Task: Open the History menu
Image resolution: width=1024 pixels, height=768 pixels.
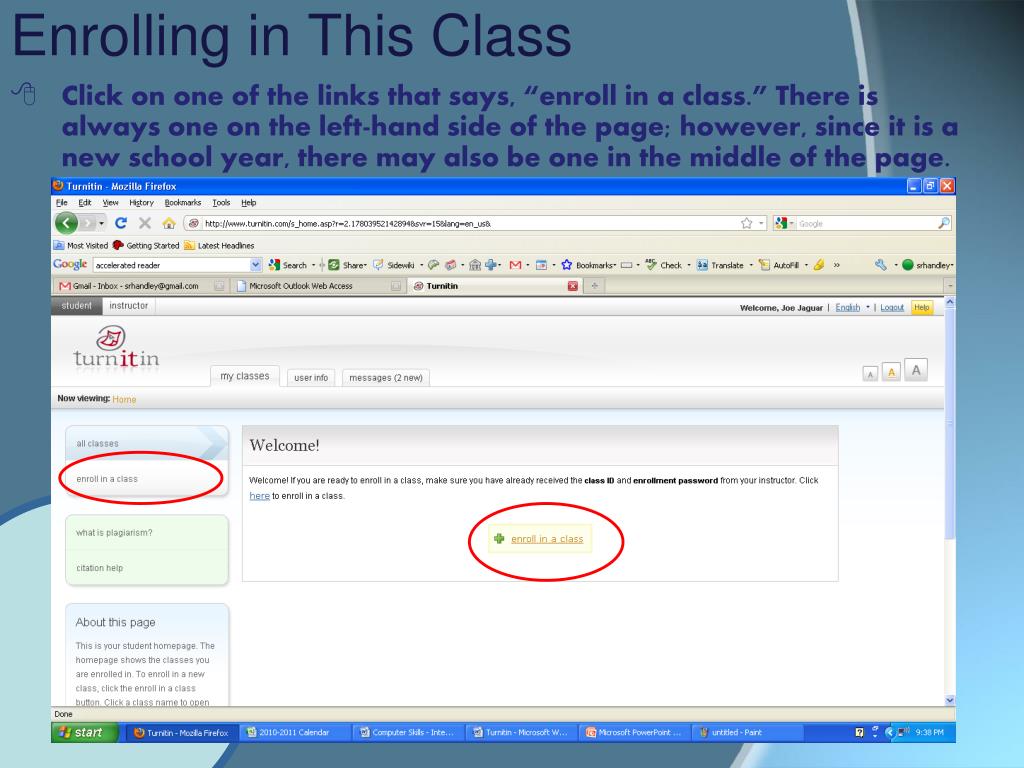Action: coord(141,202)
